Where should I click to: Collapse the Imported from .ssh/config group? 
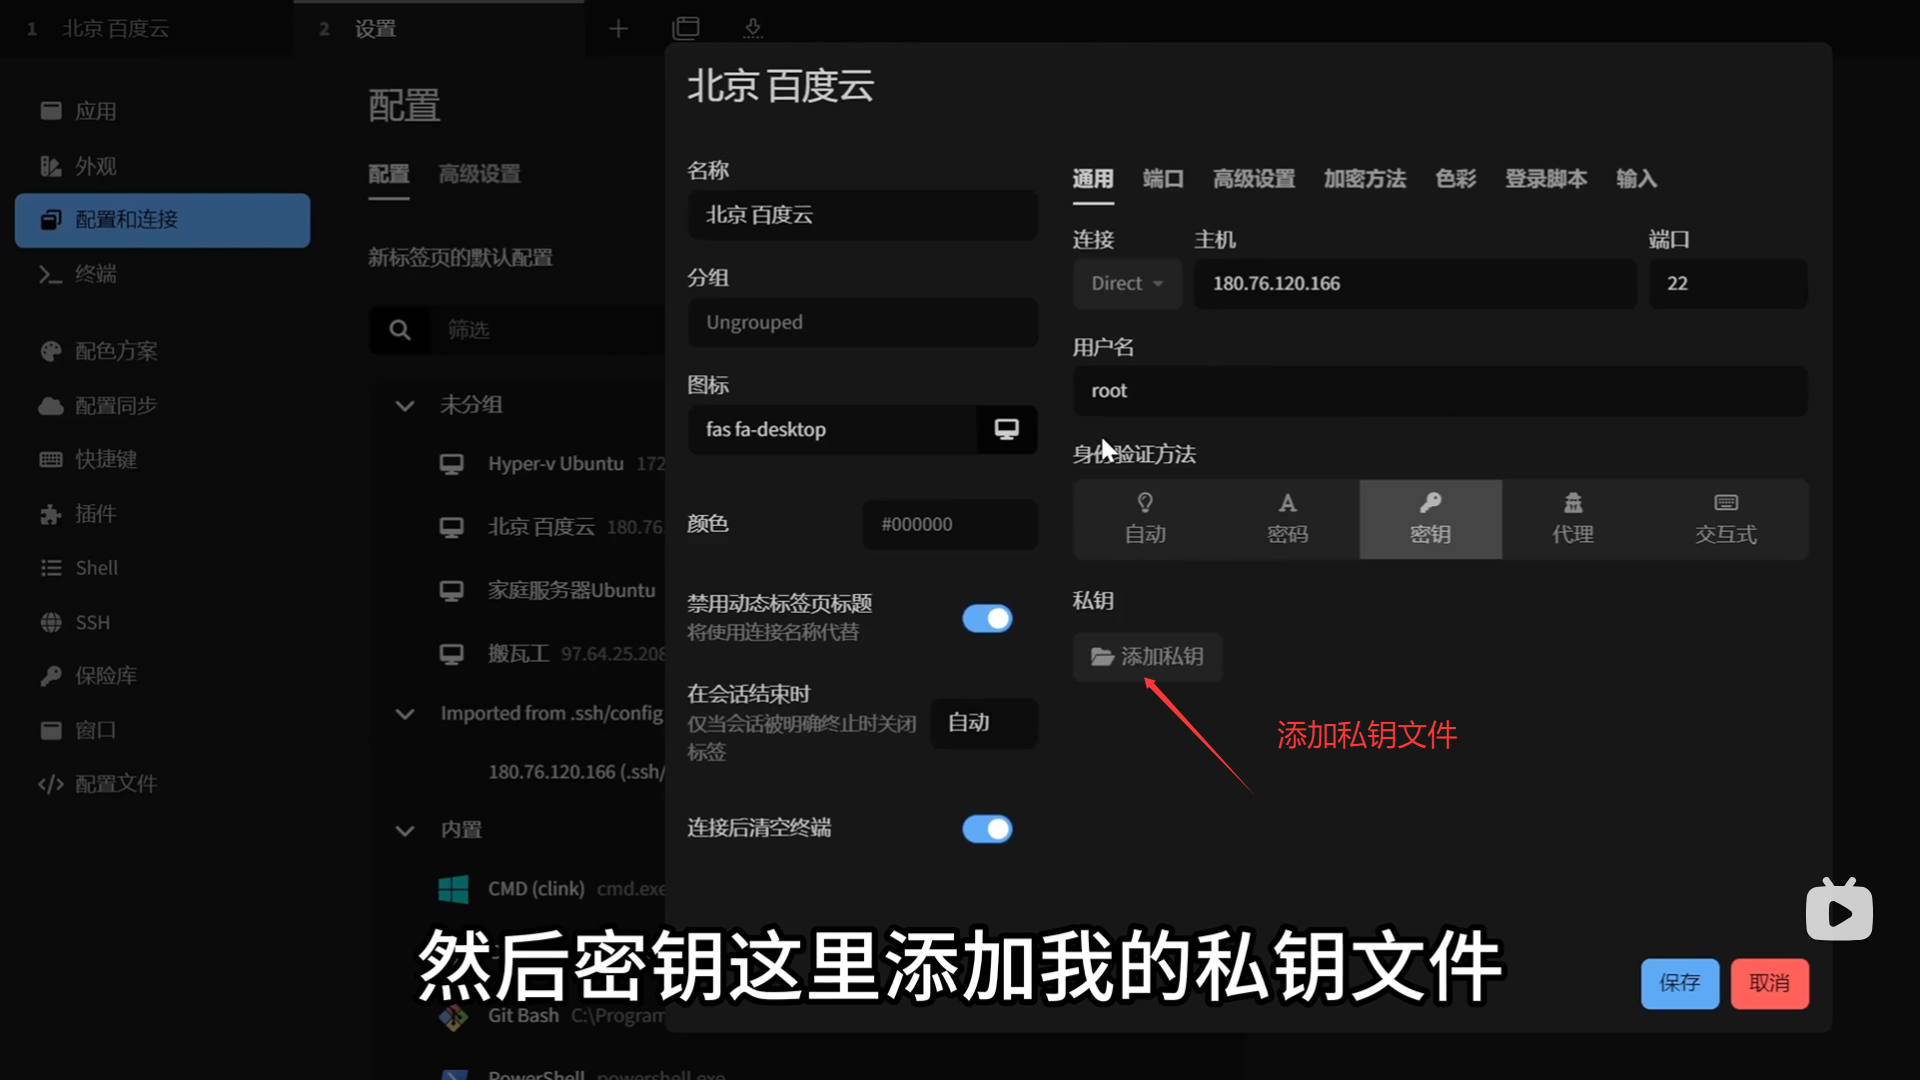coord(405,714)
